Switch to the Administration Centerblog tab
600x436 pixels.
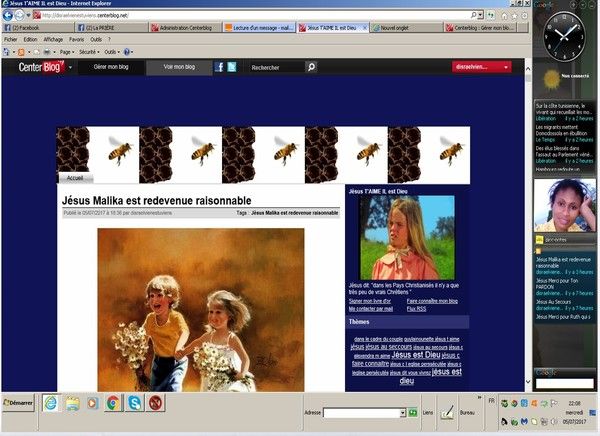(x=186, y=28)
